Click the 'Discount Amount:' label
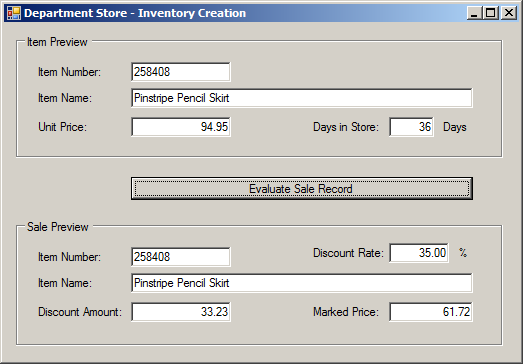The width and height of the screenshot is (523, 364). pyautogui.click(x=80, y=312)
